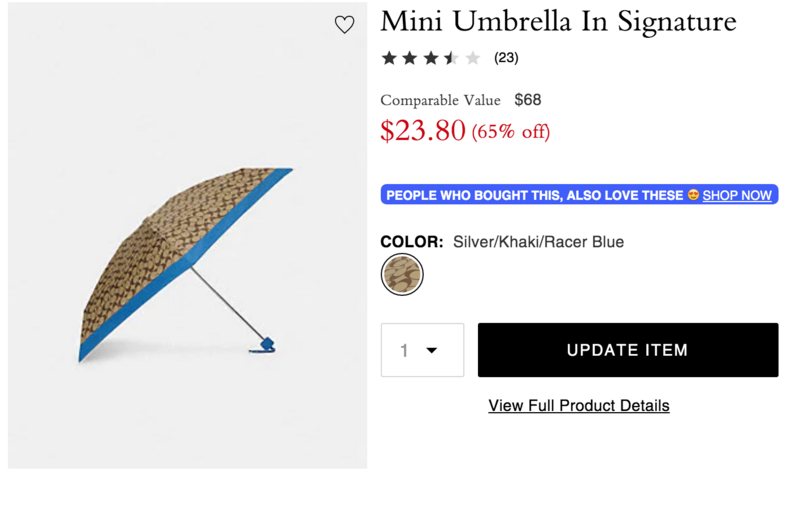The image size is (800, 507).
Task: Follow the SHOP NOW link
Action: point(737,195)
